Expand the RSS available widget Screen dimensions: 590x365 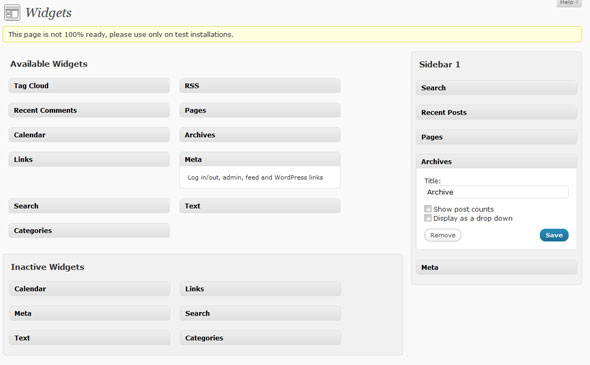[260, 86]
